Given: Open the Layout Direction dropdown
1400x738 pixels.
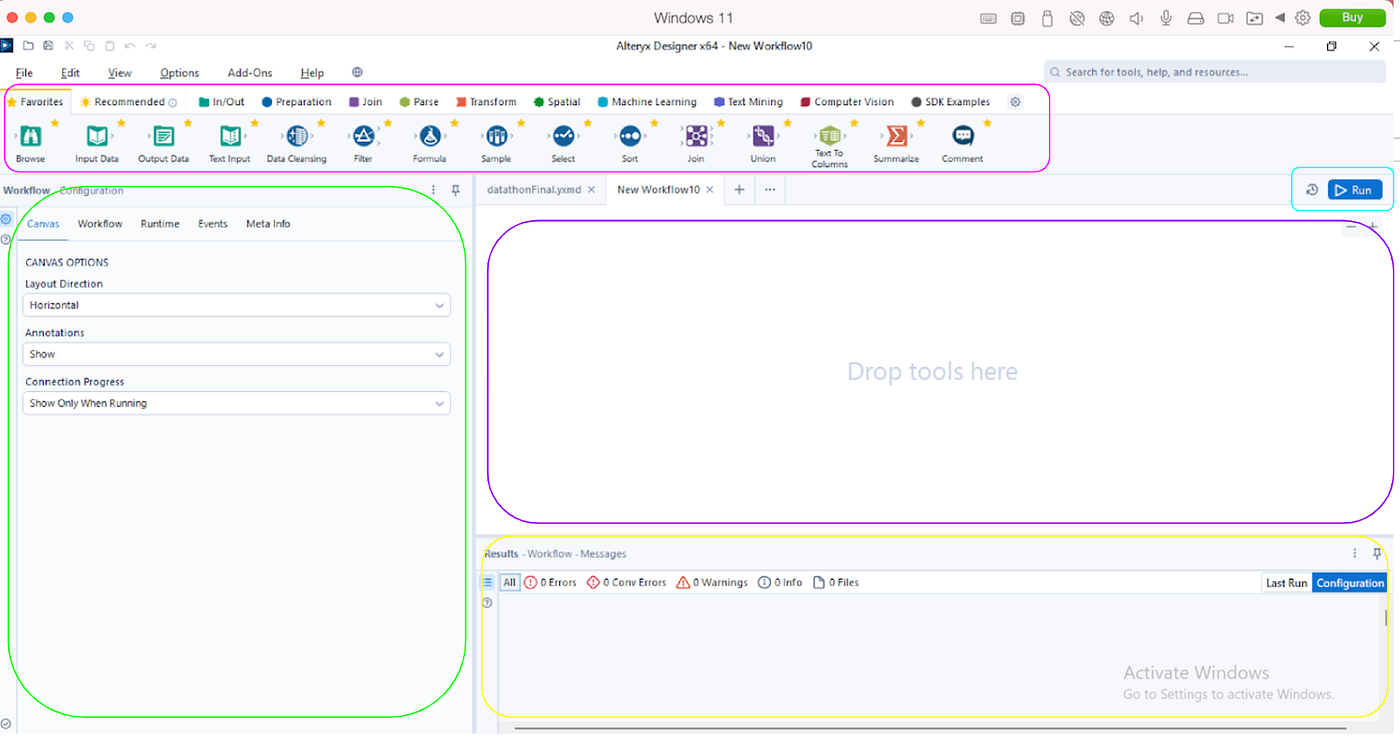Looking at the screenshot, I should pyautogui.click(x=237, y=305).
